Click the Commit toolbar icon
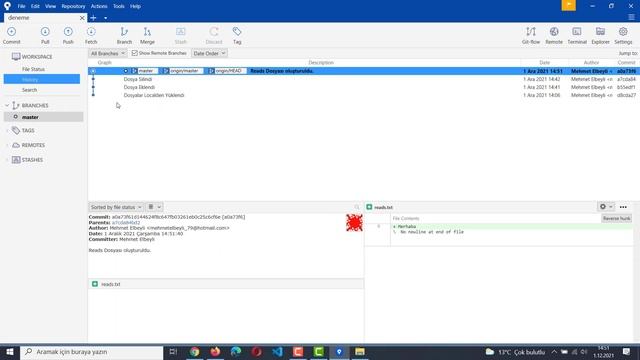The width and height of the screenshot is (640, 360). [11, 36]
